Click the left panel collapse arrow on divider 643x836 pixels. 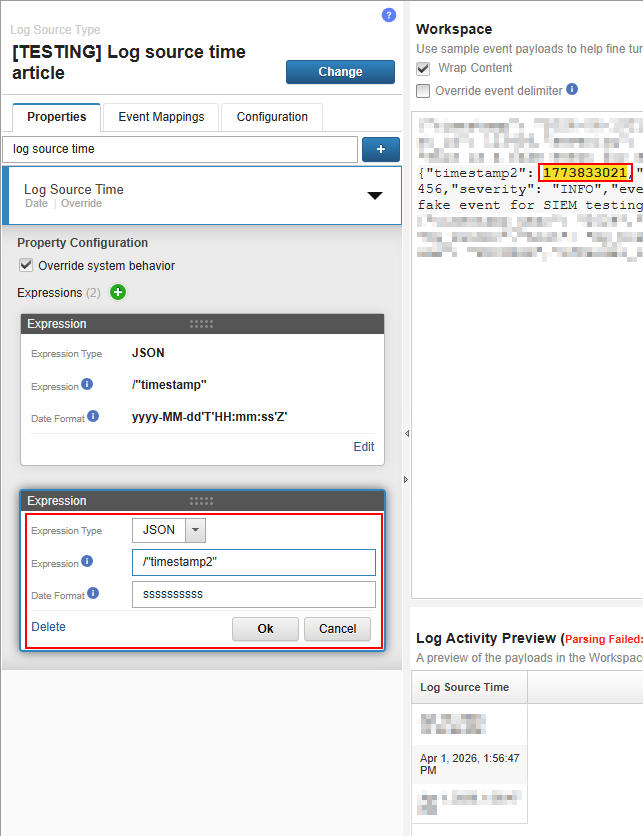pos(406,434)
